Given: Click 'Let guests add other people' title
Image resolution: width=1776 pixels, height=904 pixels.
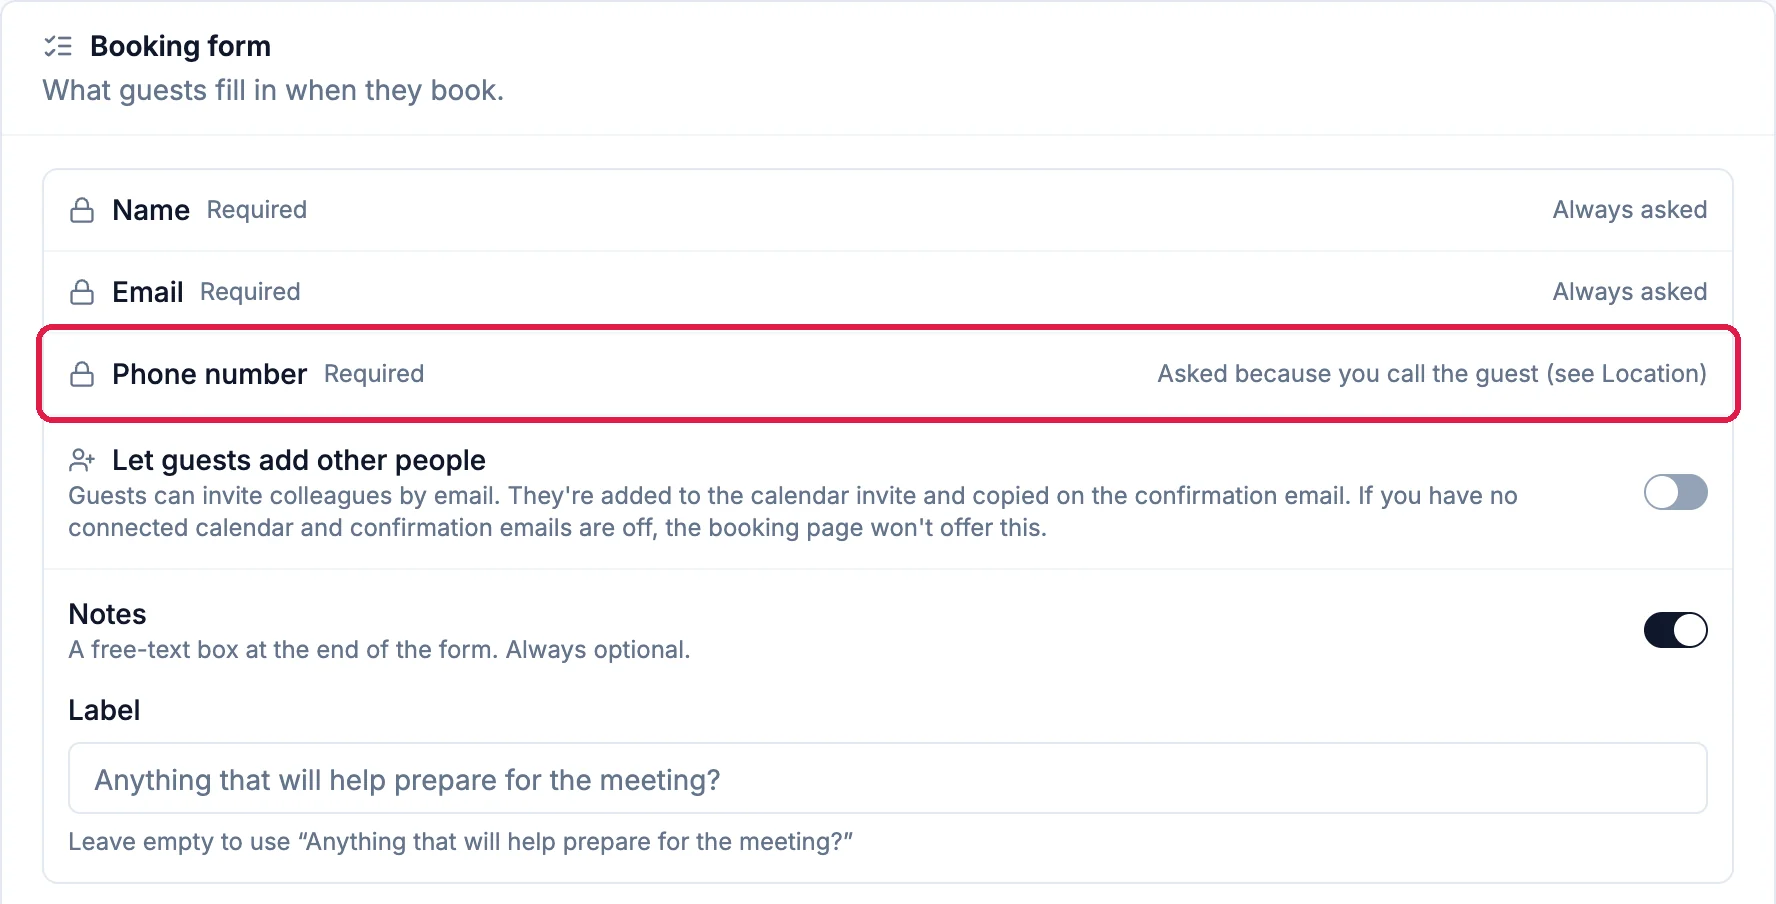Looking at the screenshot, I should point(299,460).
